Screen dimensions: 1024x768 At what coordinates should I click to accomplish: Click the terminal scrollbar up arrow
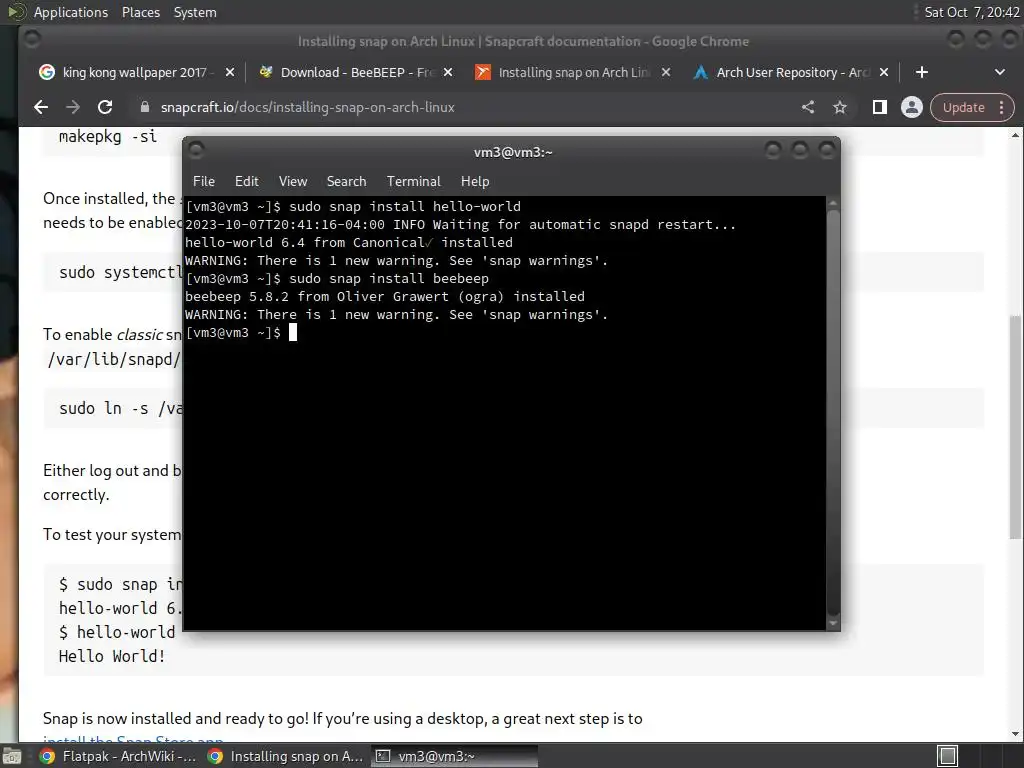tap(833, 203)
